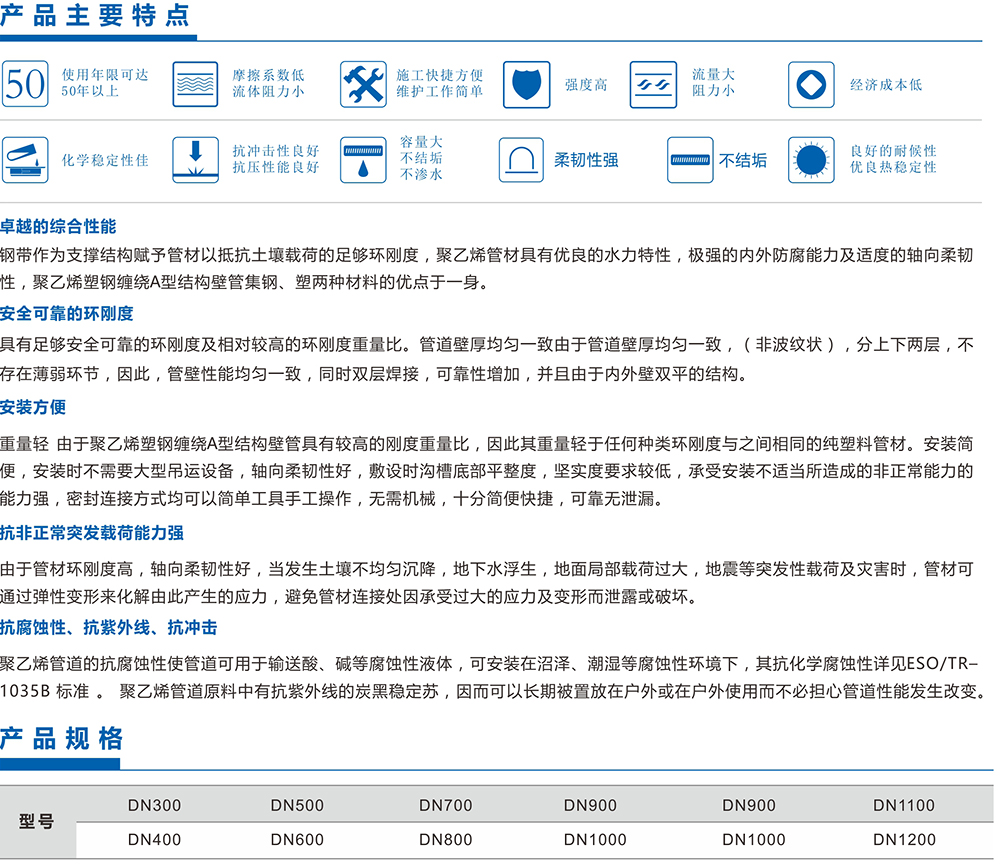Click the arch-shaped flexibility icon
Viewport: 1000px width, 866px height.
tap(522, 159)
